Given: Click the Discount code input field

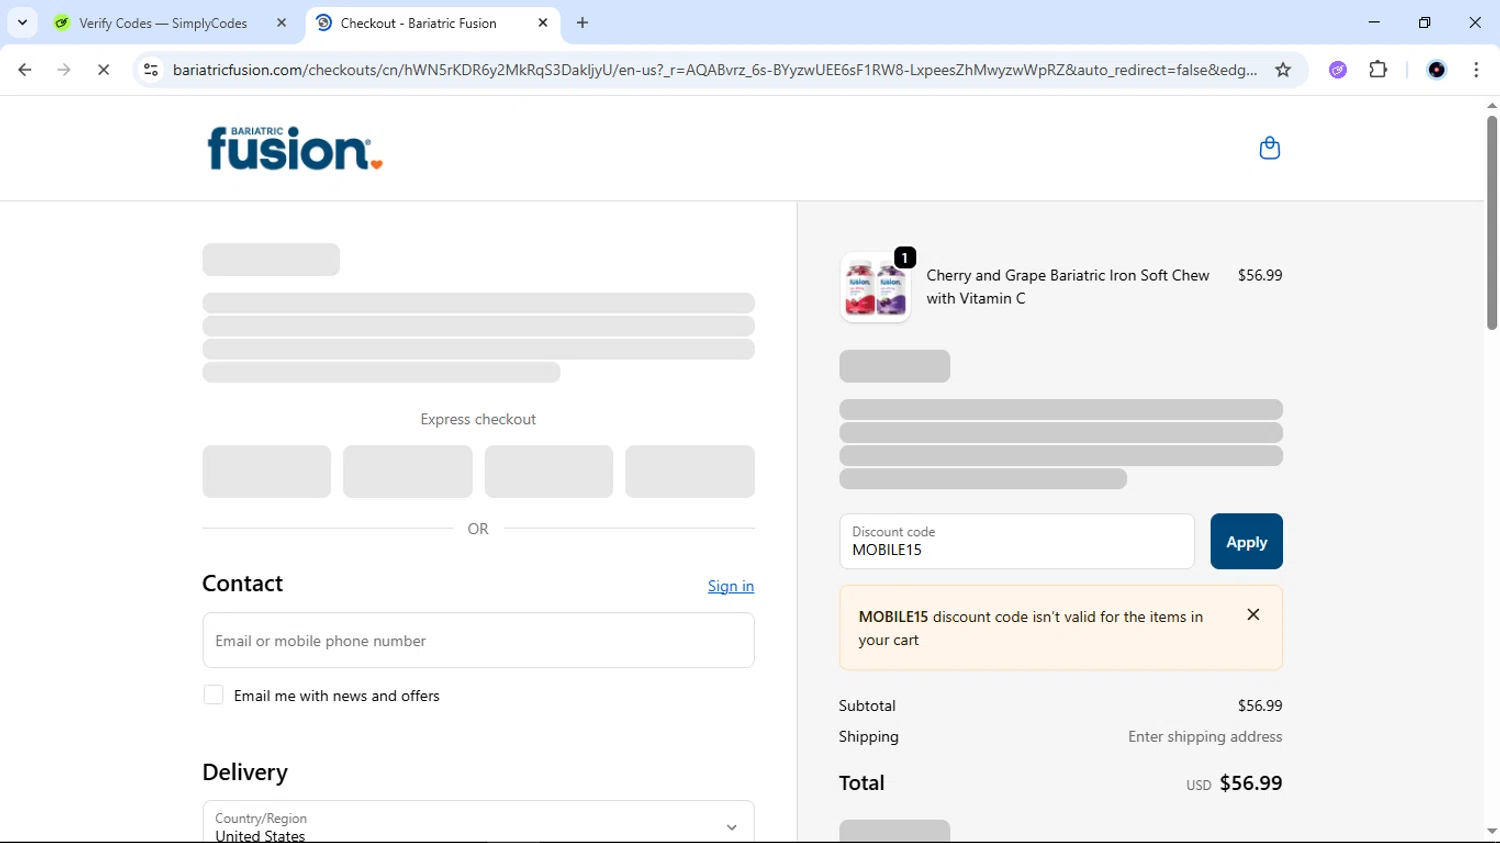Looking at the screenshot, I should pyautogui.click(x=1017, y=541).
